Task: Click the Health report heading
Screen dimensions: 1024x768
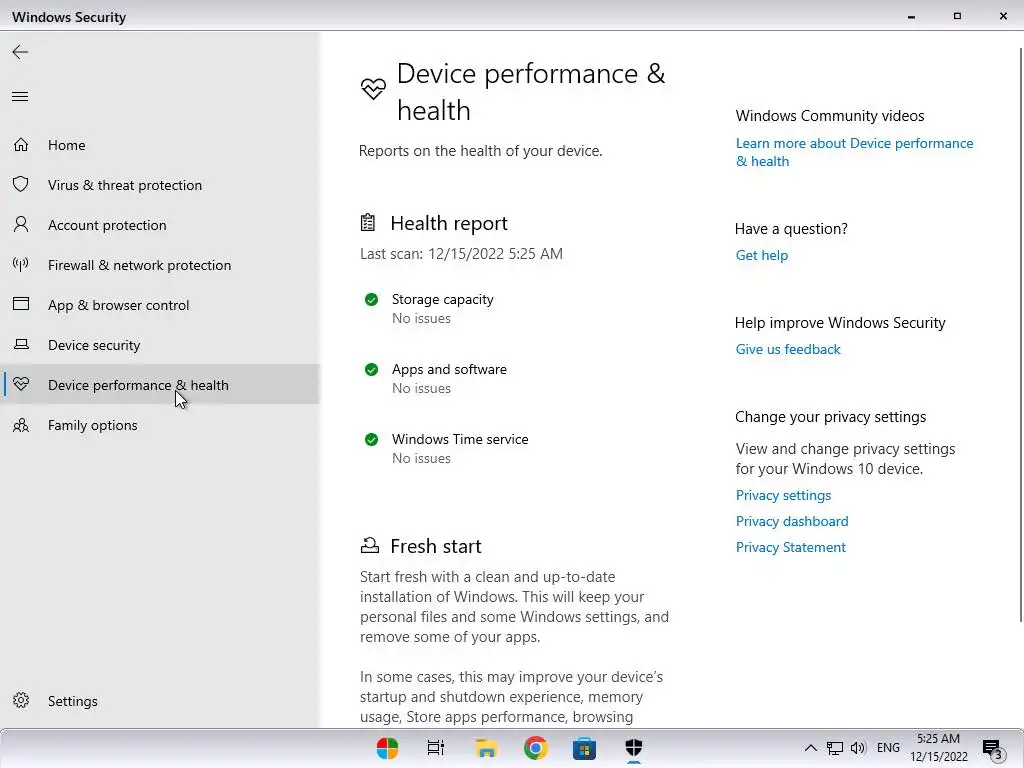Action: (449, 223)
